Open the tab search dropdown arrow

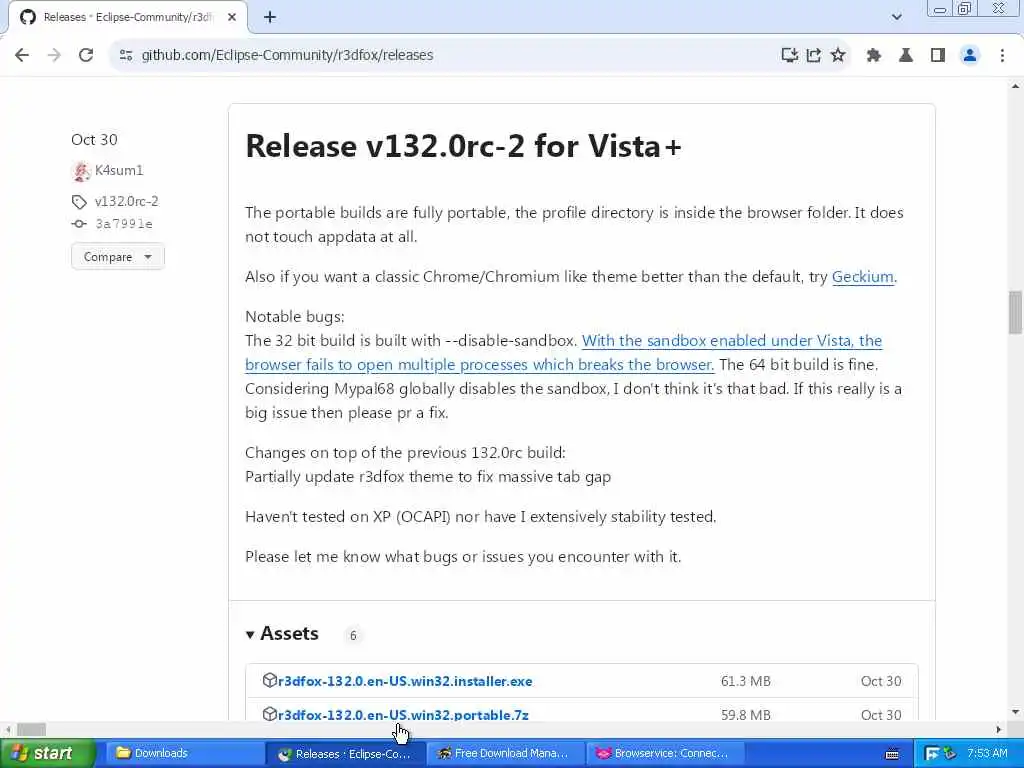click(897, 17)
